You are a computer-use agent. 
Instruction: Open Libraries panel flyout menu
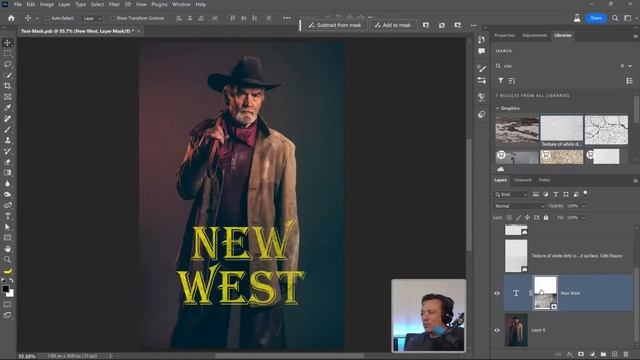click(635, 36)
